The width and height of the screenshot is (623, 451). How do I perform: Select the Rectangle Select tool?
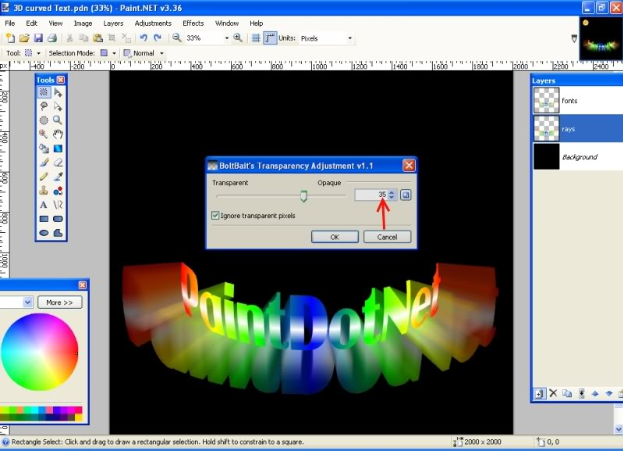pyautogui.click(x=44, y=93)
